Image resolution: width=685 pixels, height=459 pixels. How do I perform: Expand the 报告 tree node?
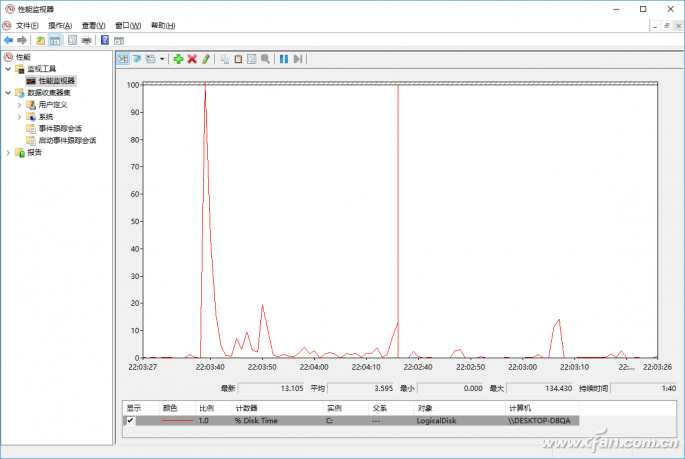click(x=8, y=152)
